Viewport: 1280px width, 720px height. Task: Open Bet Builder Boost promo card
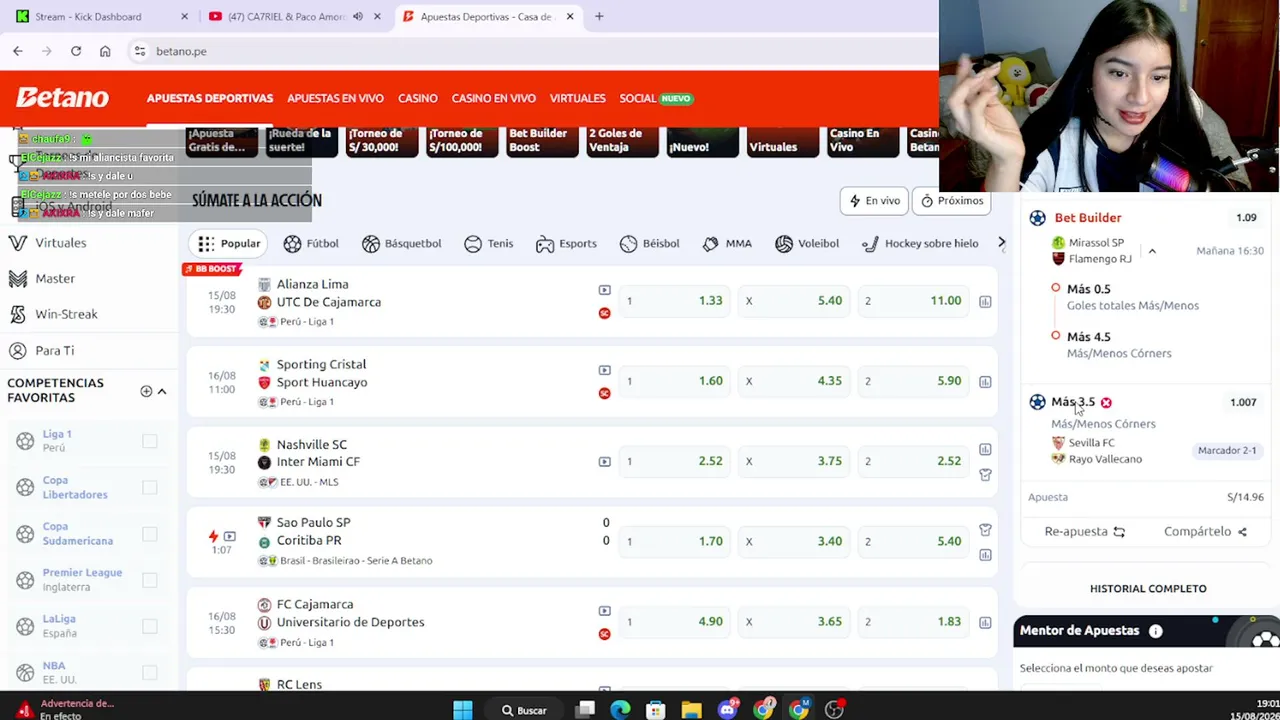pos(542,141)
